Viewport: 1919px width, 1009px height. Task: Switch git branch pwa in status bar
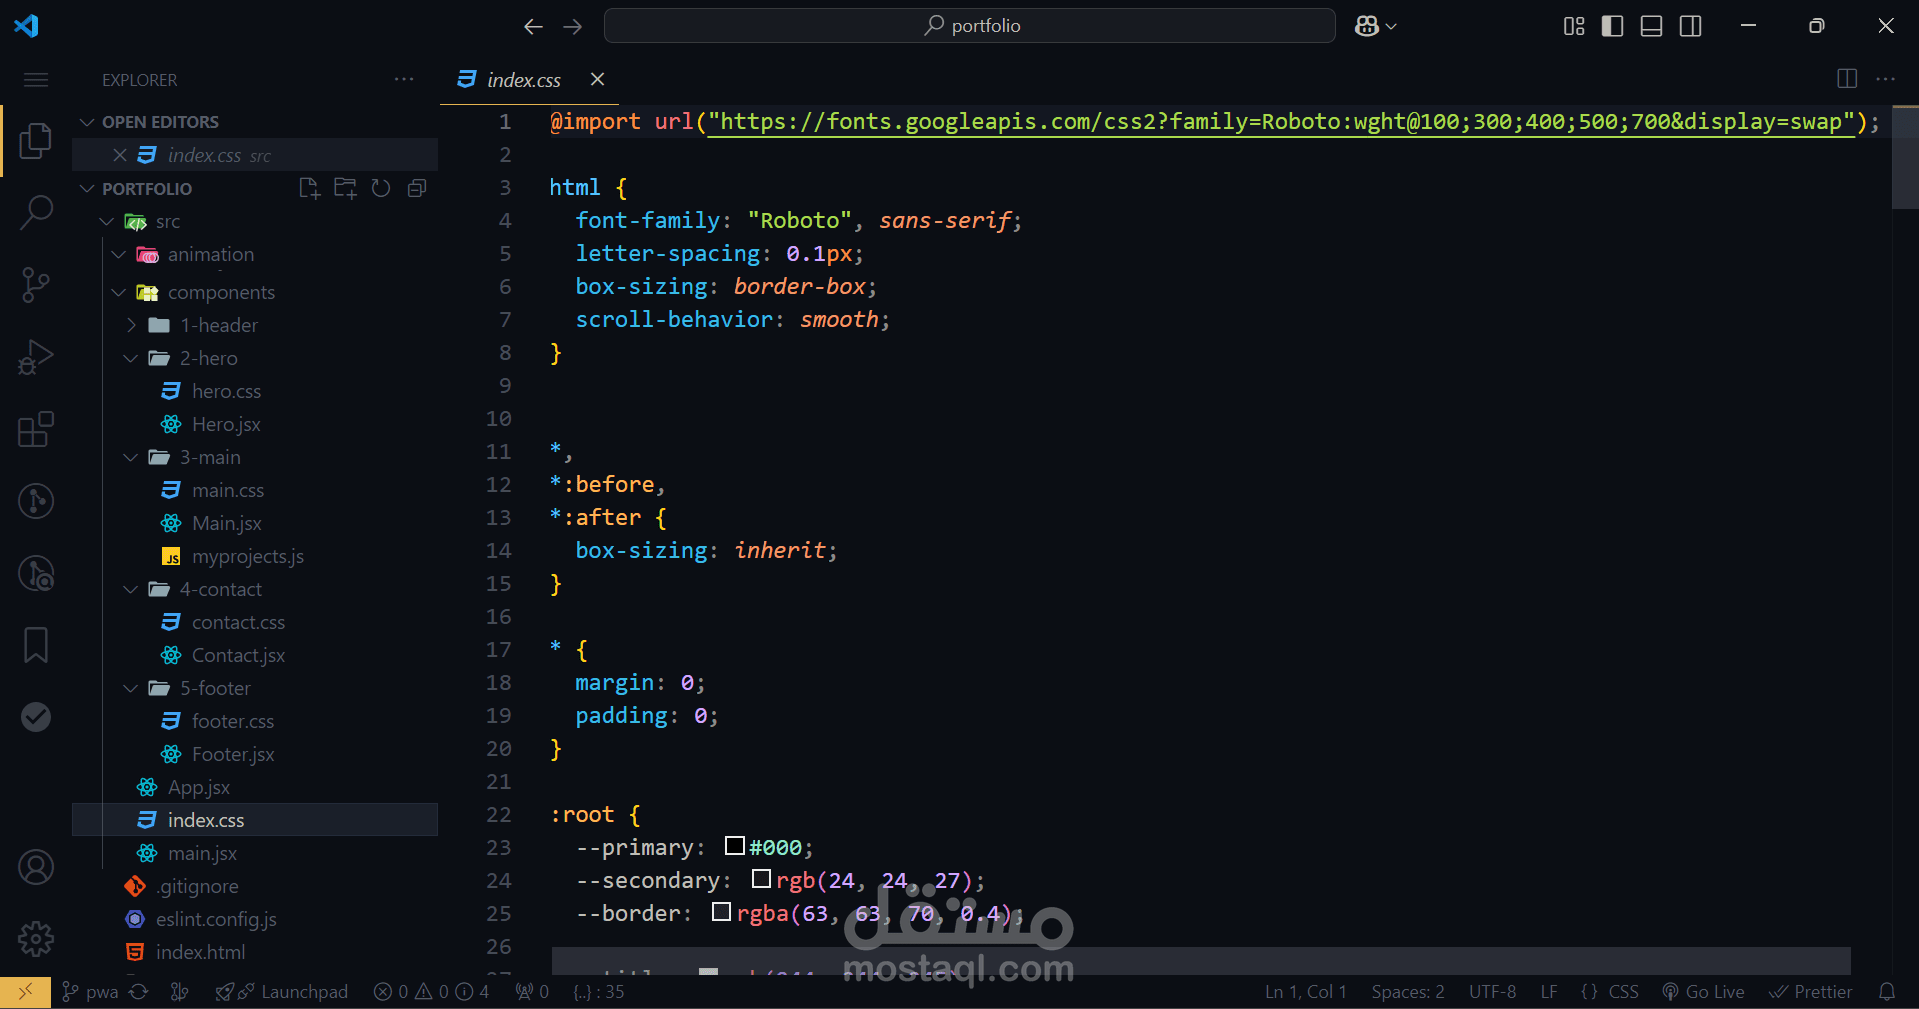click(90, 991)
